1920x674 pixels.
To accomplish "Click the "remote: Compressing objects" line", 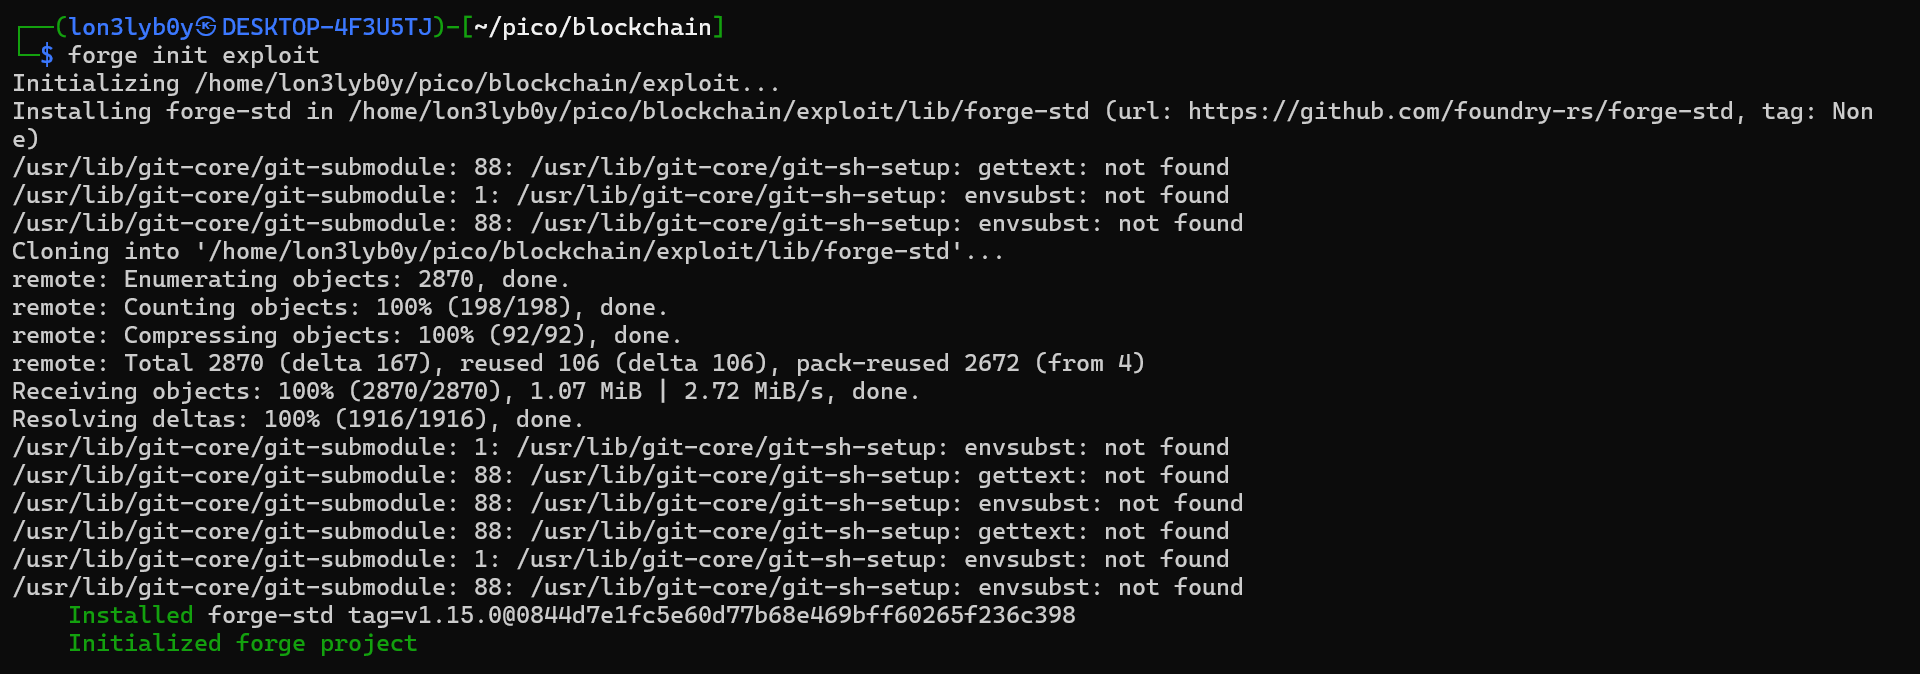I will (346, 335).
